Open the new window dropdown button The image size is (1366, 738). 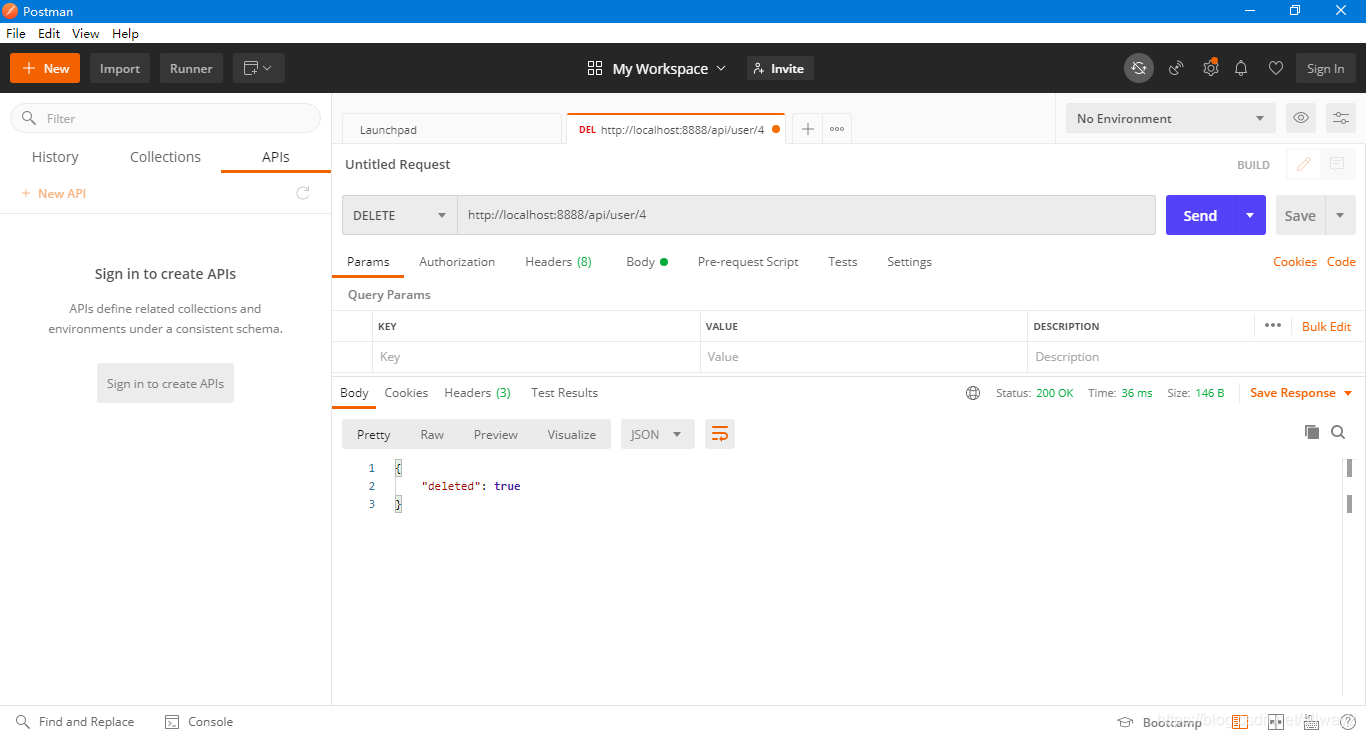259,68
